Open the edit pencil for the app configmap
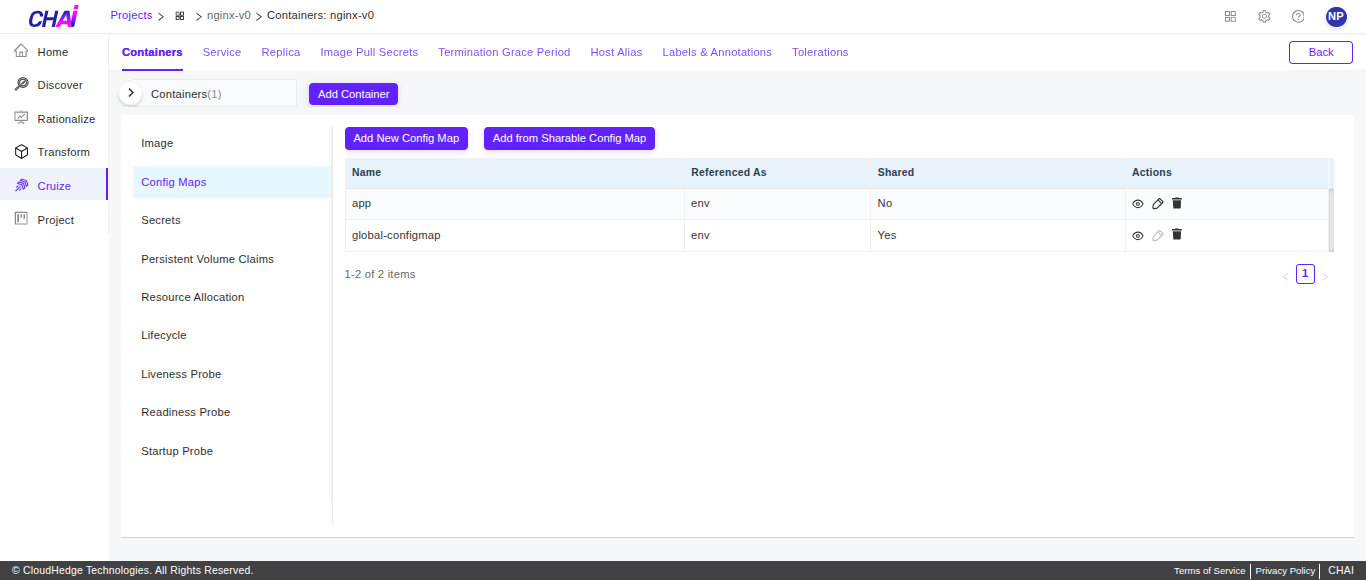The image size is (1366, 580). (x=1157, y=203)
